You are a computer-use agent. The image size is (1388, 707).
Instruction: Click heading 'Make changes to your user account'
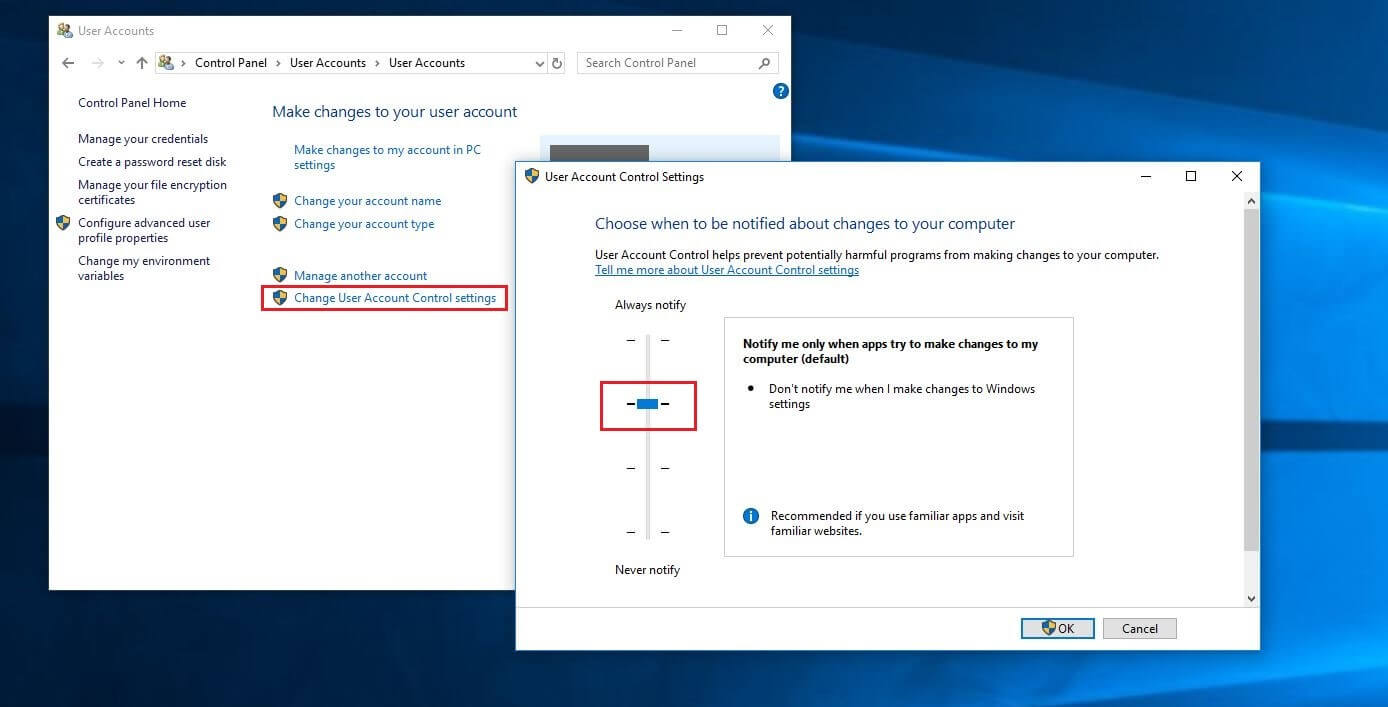[395, 112]
